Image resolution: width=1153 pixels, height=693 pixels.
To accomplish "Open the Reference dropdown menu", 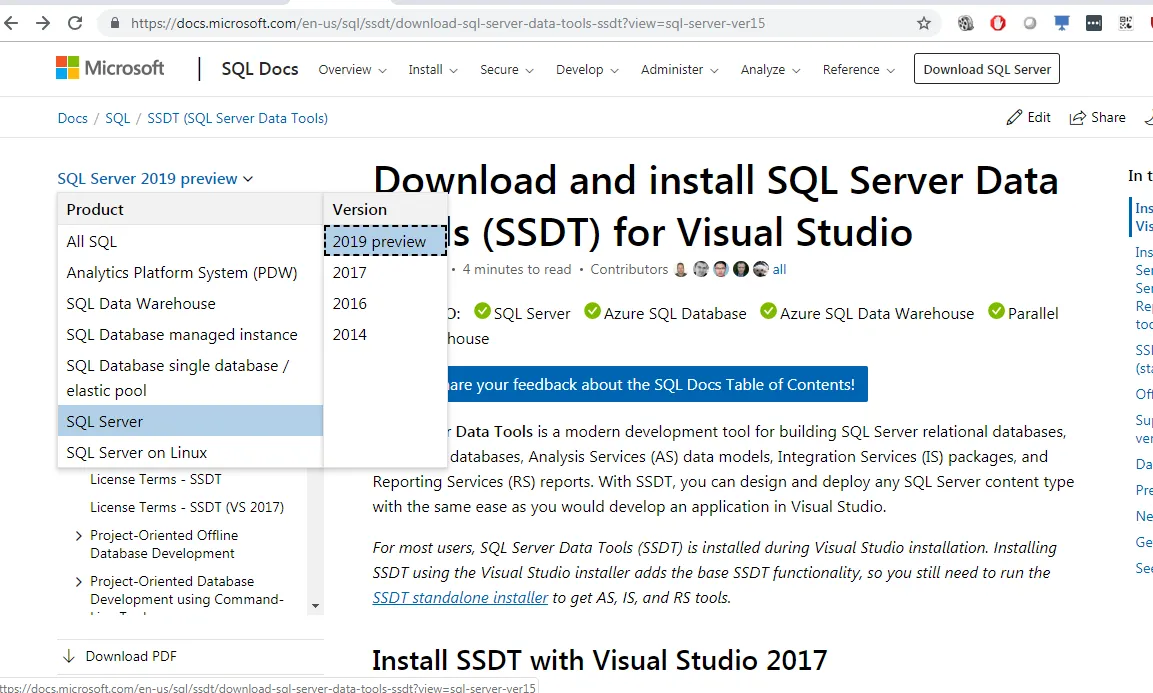I will [859, 69].
